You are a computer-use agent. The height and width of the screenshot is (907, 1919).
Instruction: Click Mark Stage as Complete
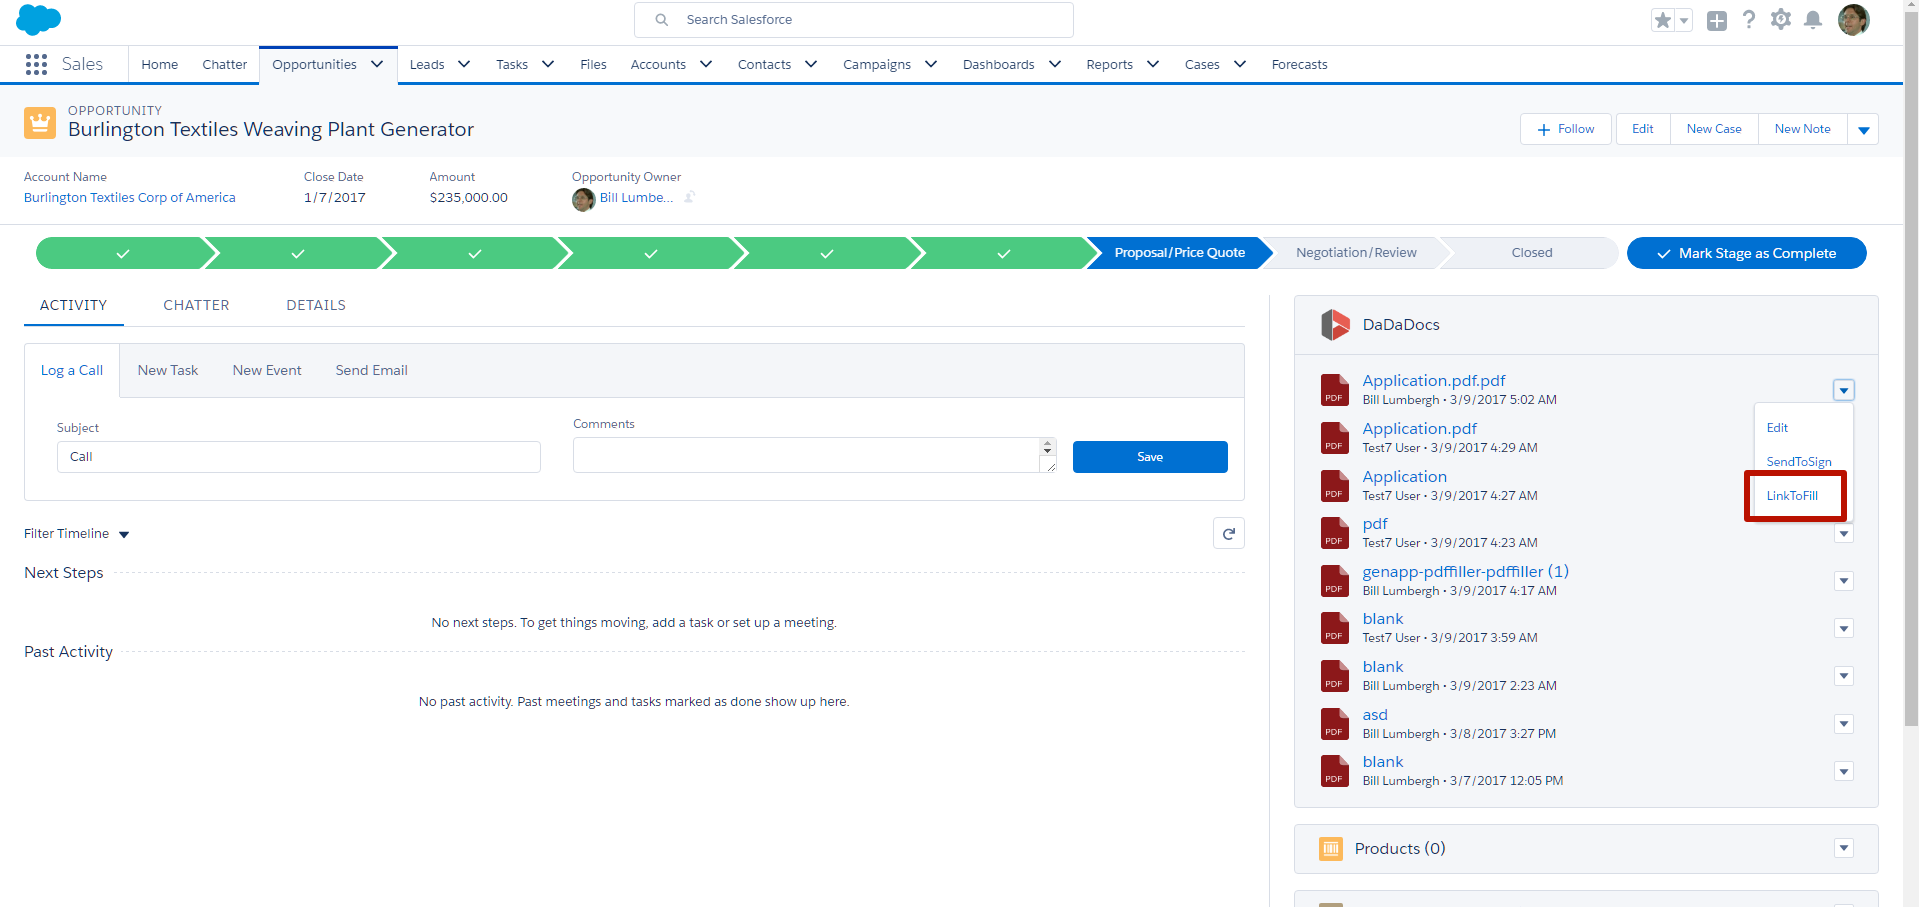[x=1747, y=253]
